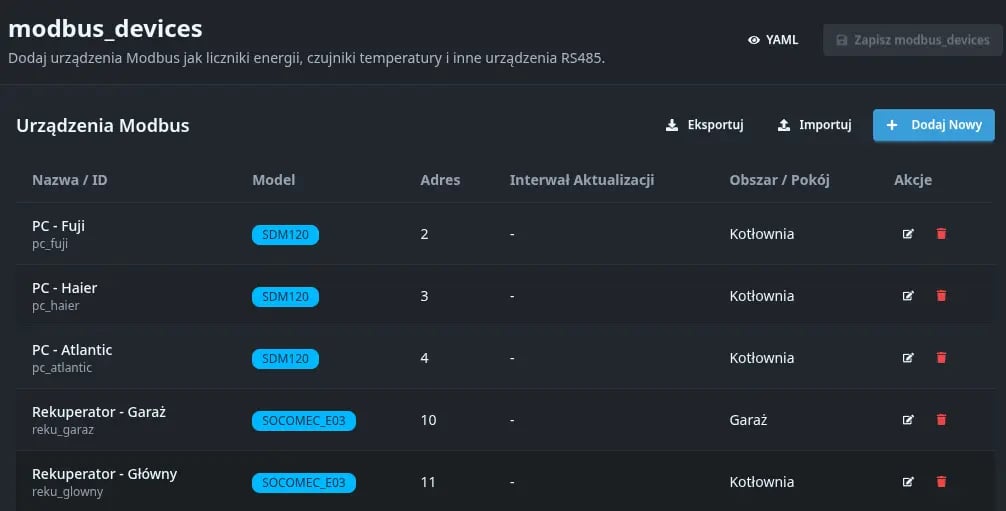Select the 'PC - Haier' device name
Image resolution: width=1006 pixels, height=511 pixels.
pyautogui.click(x=65, y=288)
